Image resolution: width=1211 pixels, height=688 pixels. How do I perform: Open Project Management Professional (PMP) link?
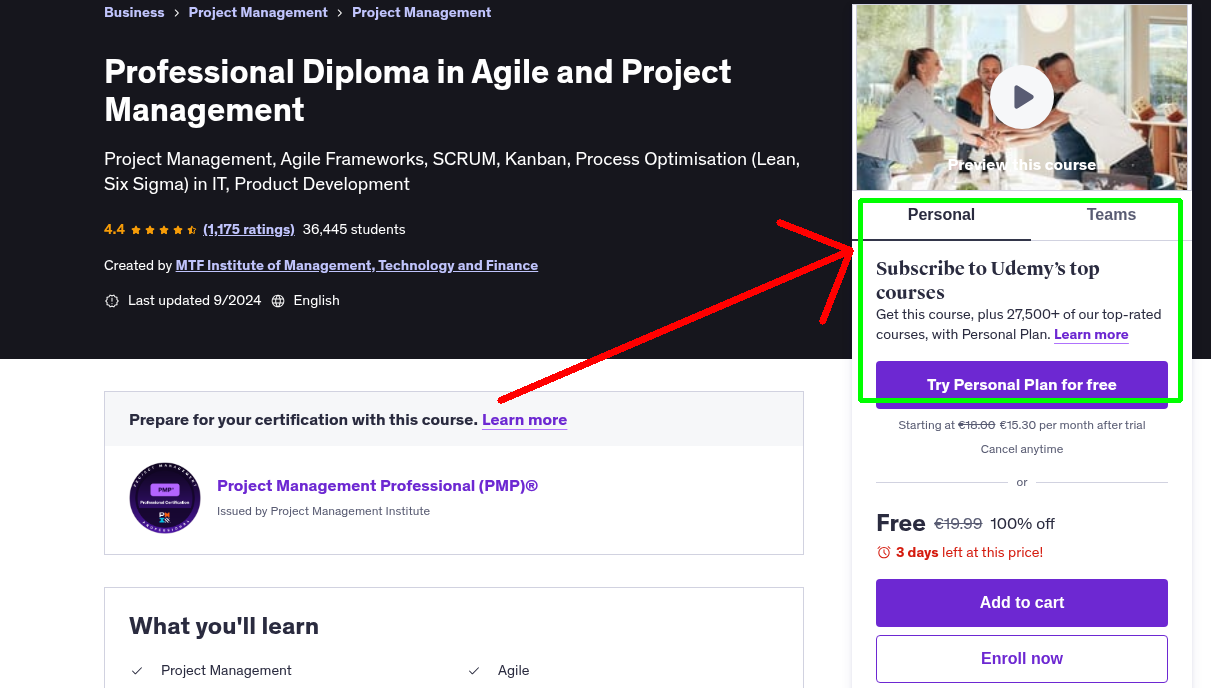(378, 486)
